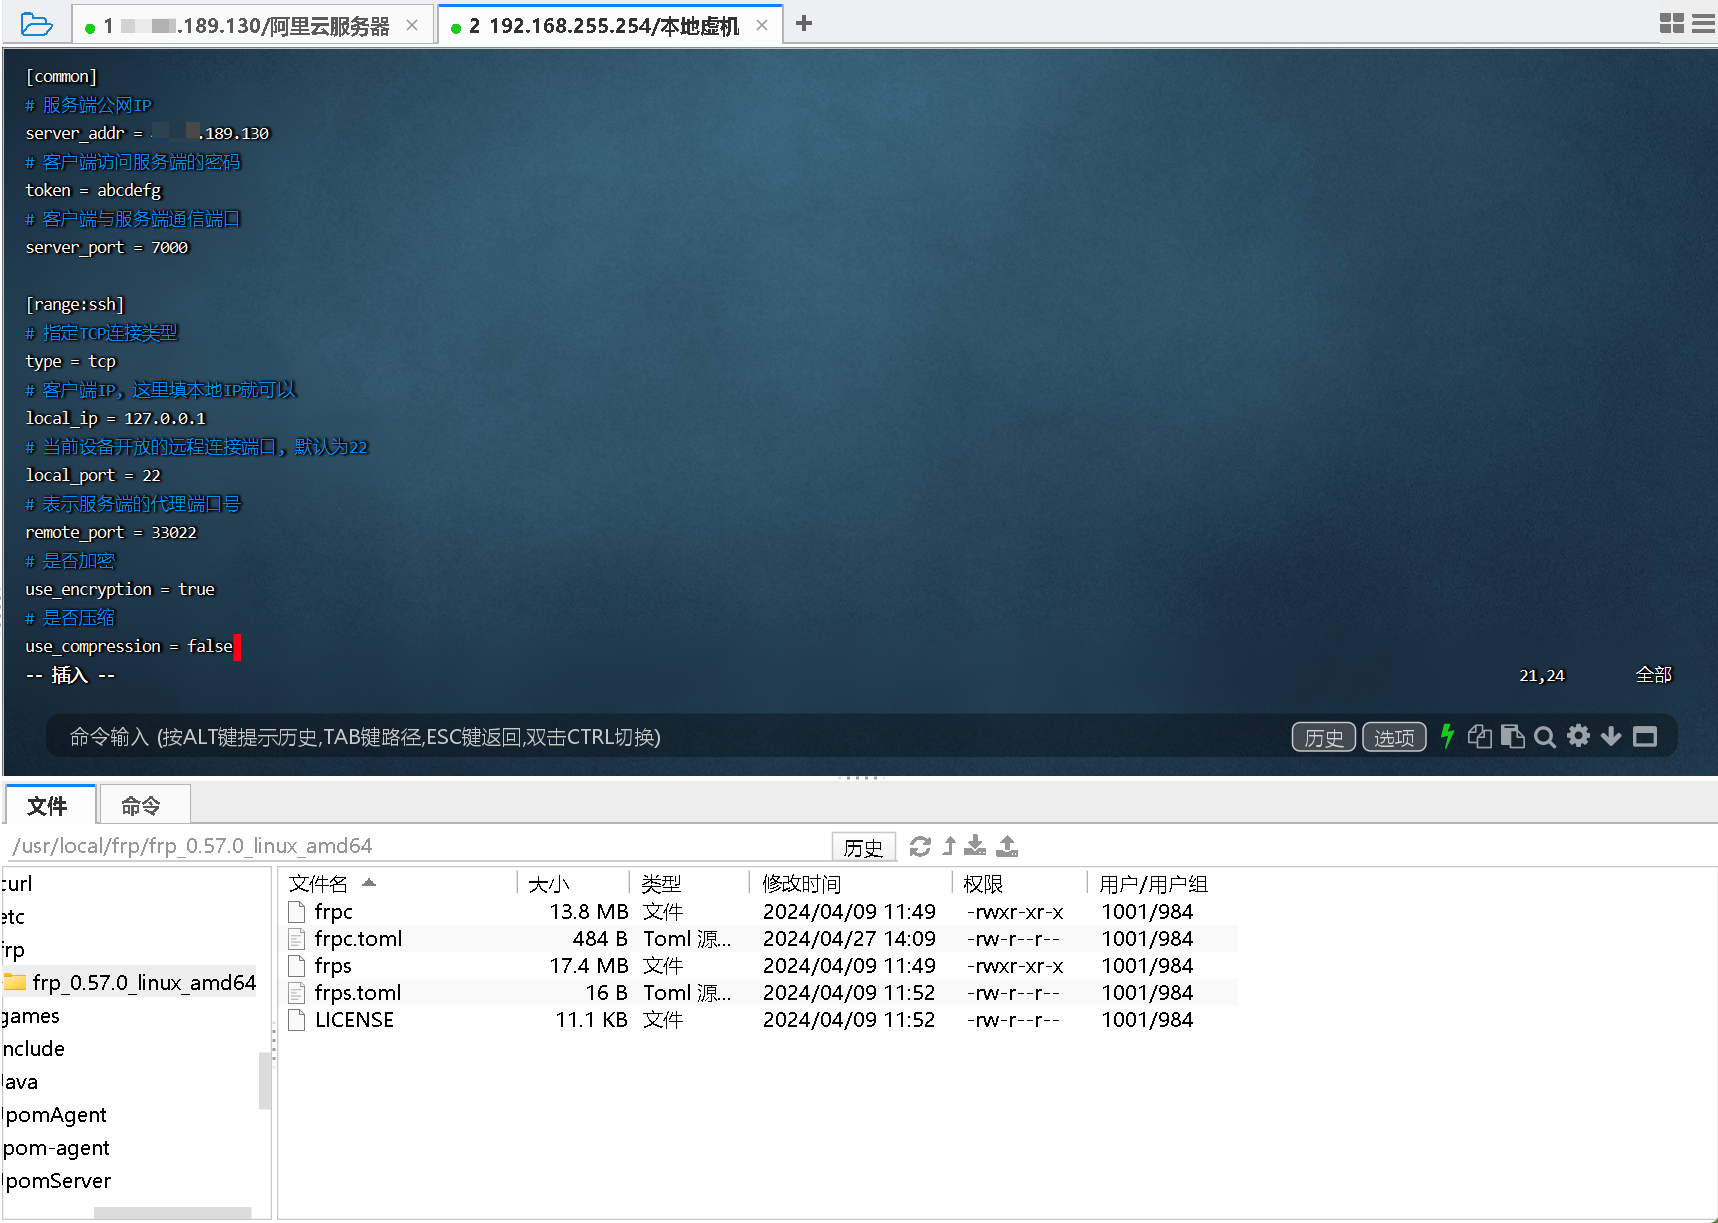The height and width of the screenshot is (1223, 1718).
Task: Click the green lightning quick command icon
Action: [x=1447, y=736]
